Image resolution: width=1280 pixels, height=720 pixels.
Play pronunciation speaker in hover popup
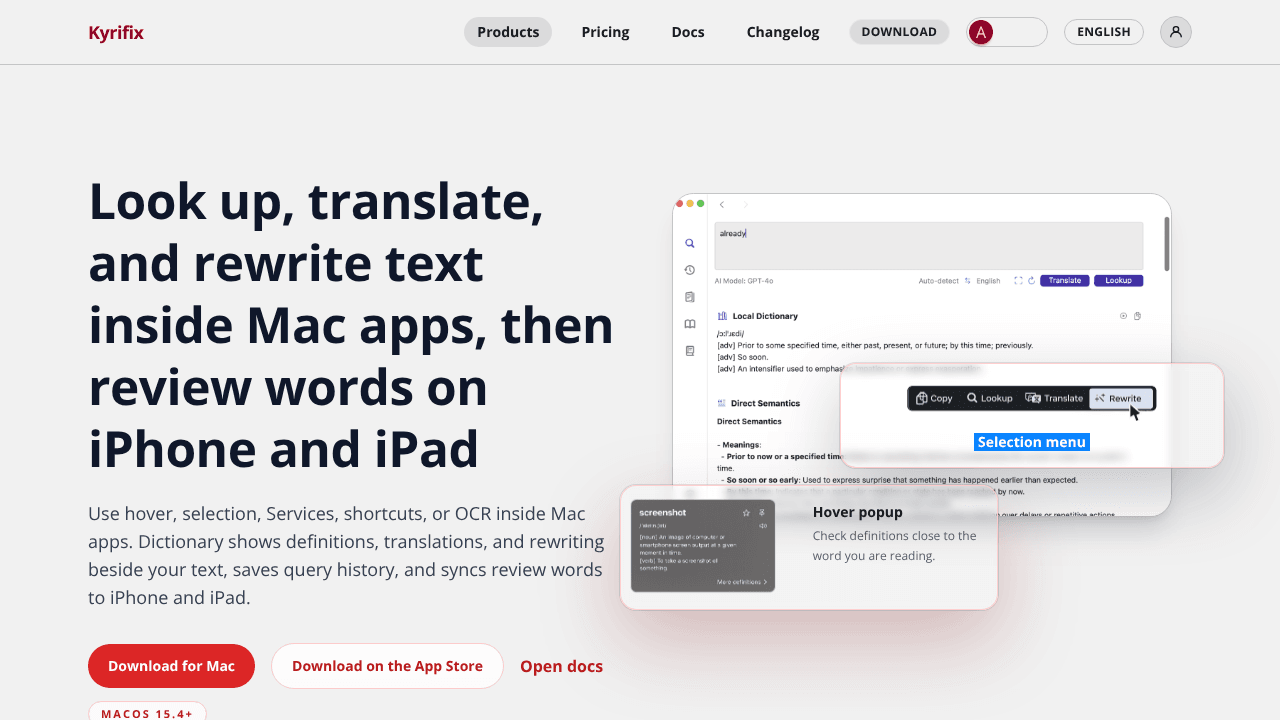point(762,525)
